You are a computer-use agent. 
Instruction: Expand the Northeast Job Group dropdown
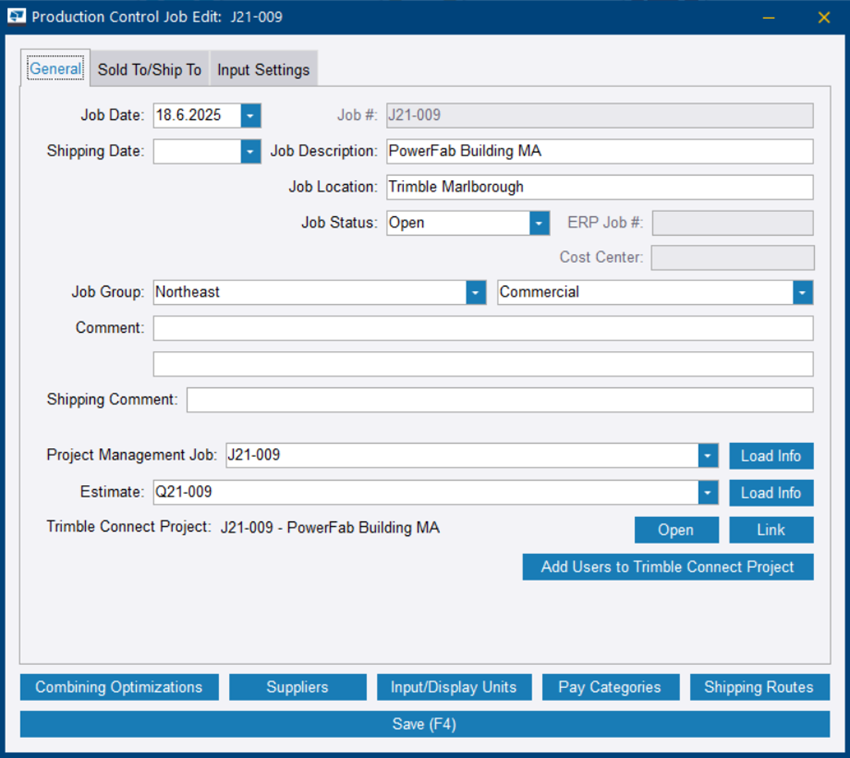[476, 292]
